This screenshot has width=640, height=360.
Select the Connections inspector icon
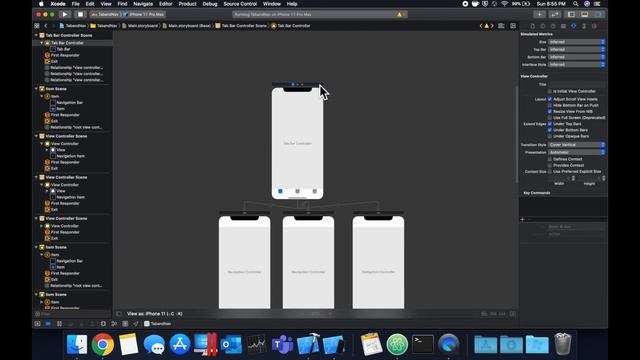pyautogui.click(x=594, y=26)
